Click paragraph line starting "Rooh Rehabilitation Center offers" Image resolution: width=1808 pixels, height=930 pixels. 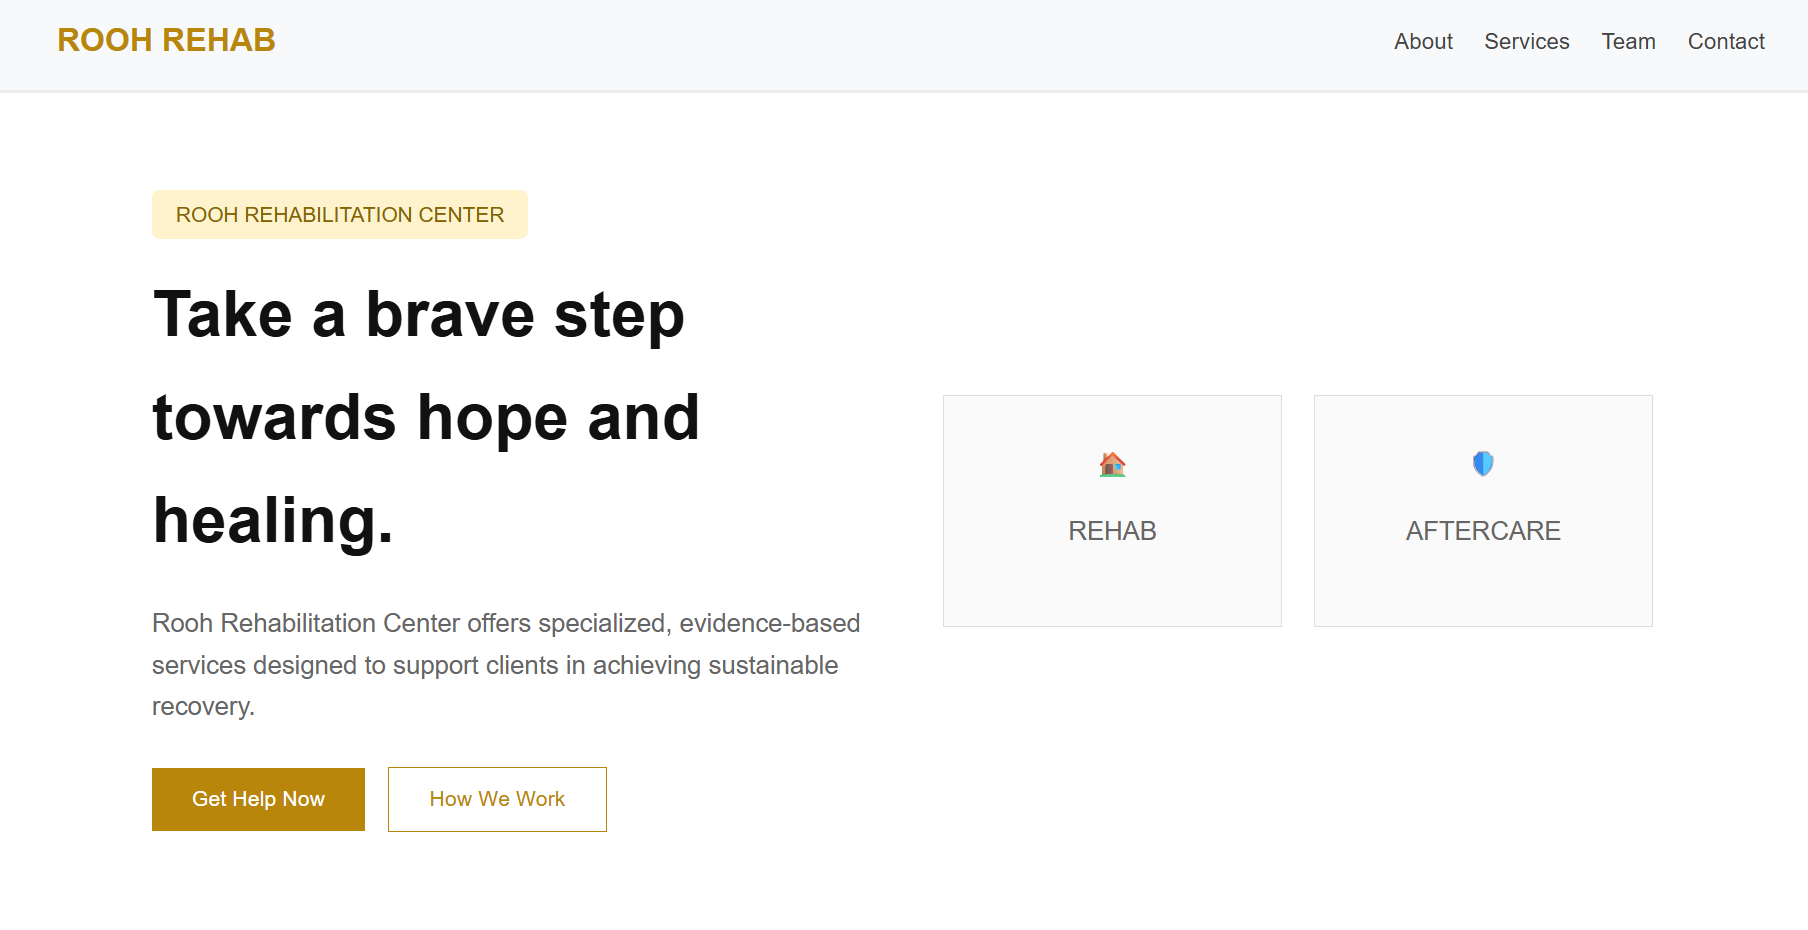click(x=506, y=623)
